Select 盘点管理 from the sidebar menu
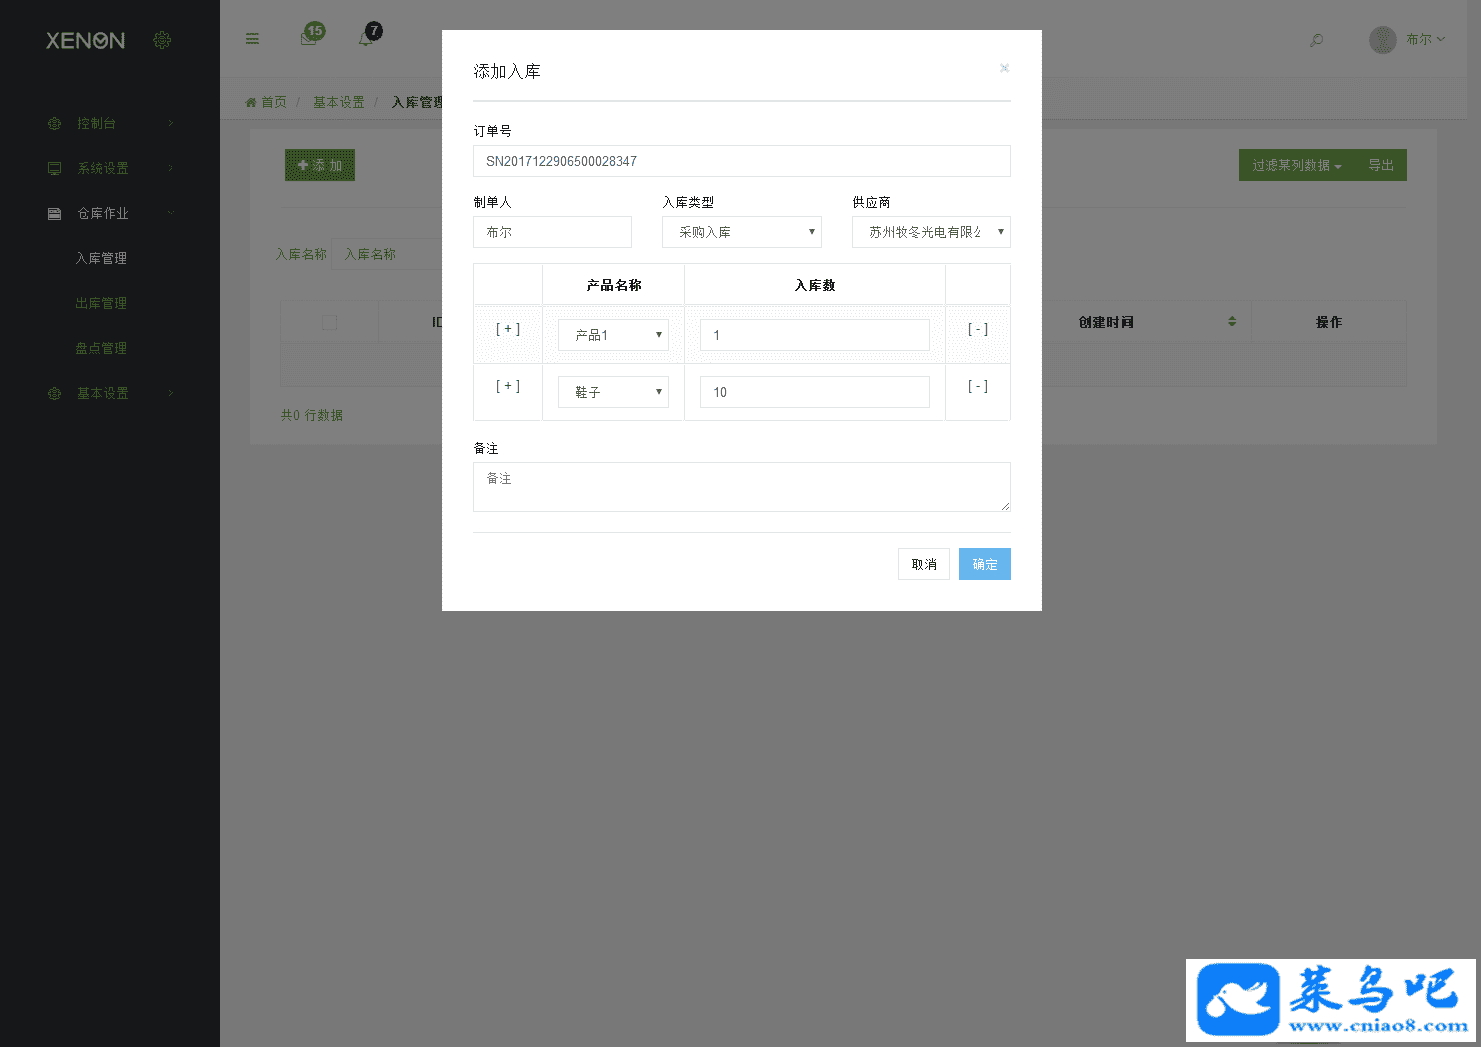1481x1047 pixels. [101, 348]
